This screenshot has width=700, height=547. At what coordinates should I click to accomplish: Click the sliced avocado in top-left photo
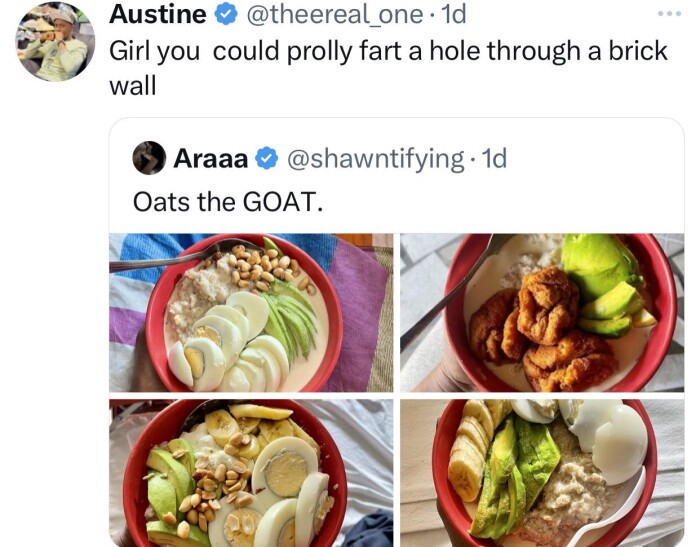pyautogui.click(x=289, y=317)
